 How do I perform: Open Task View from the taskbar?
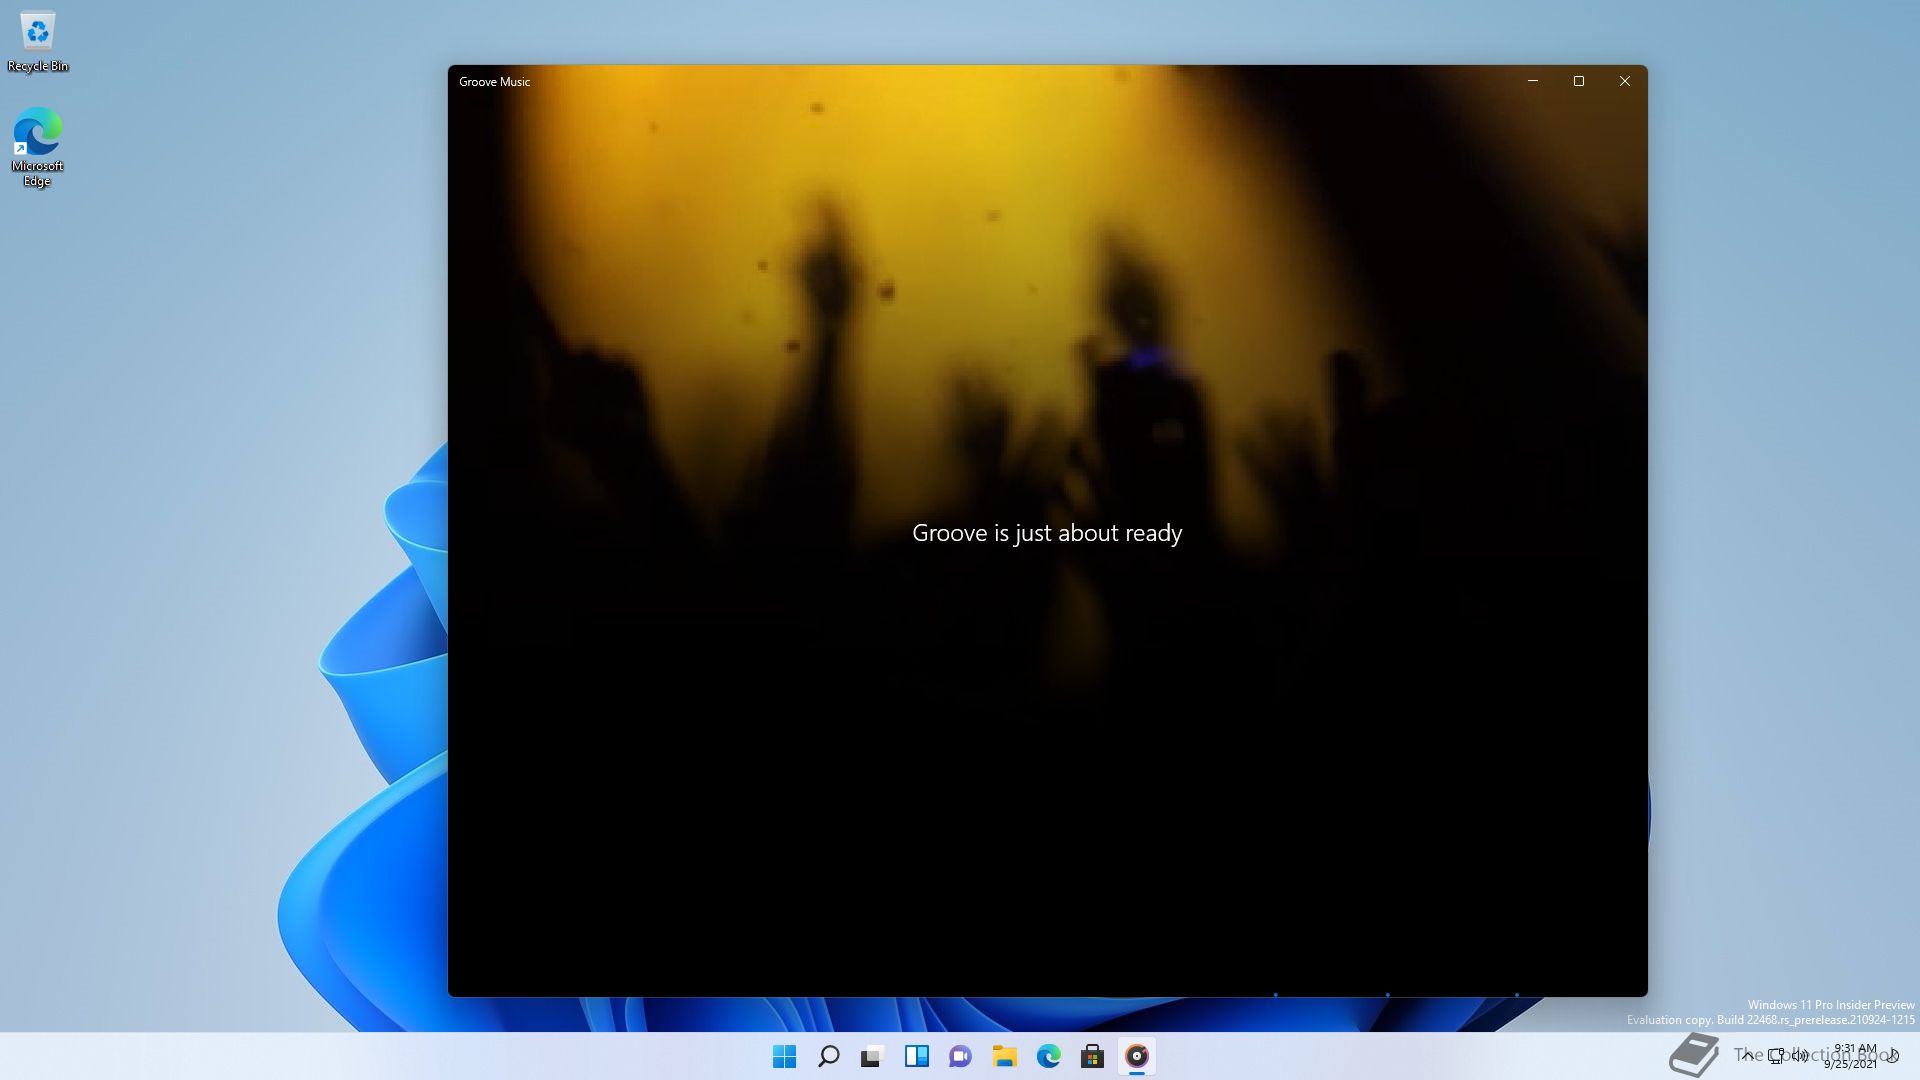point(873,1056)
